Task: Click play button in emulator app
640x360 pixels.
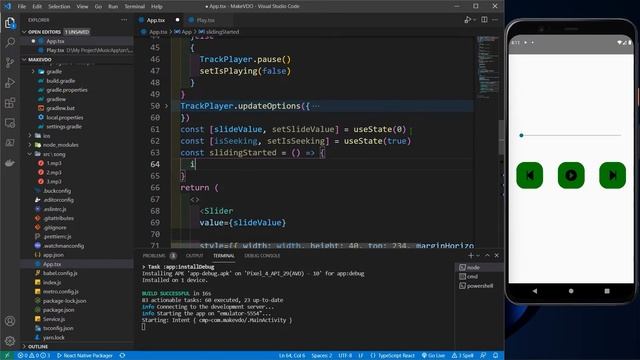Action: 571,176
